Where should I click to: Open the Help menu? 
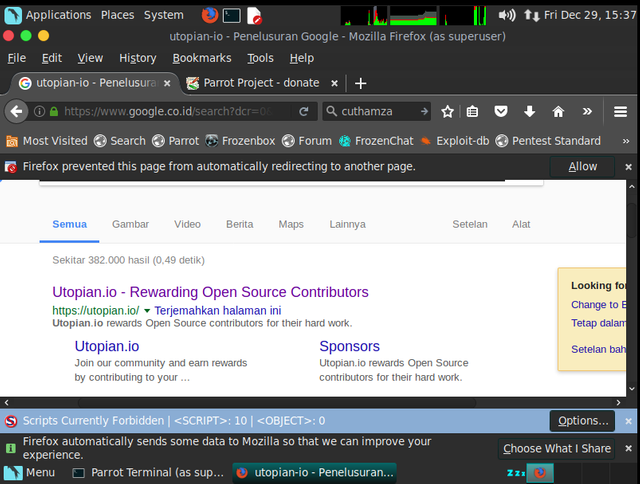(x=302, y=58)
